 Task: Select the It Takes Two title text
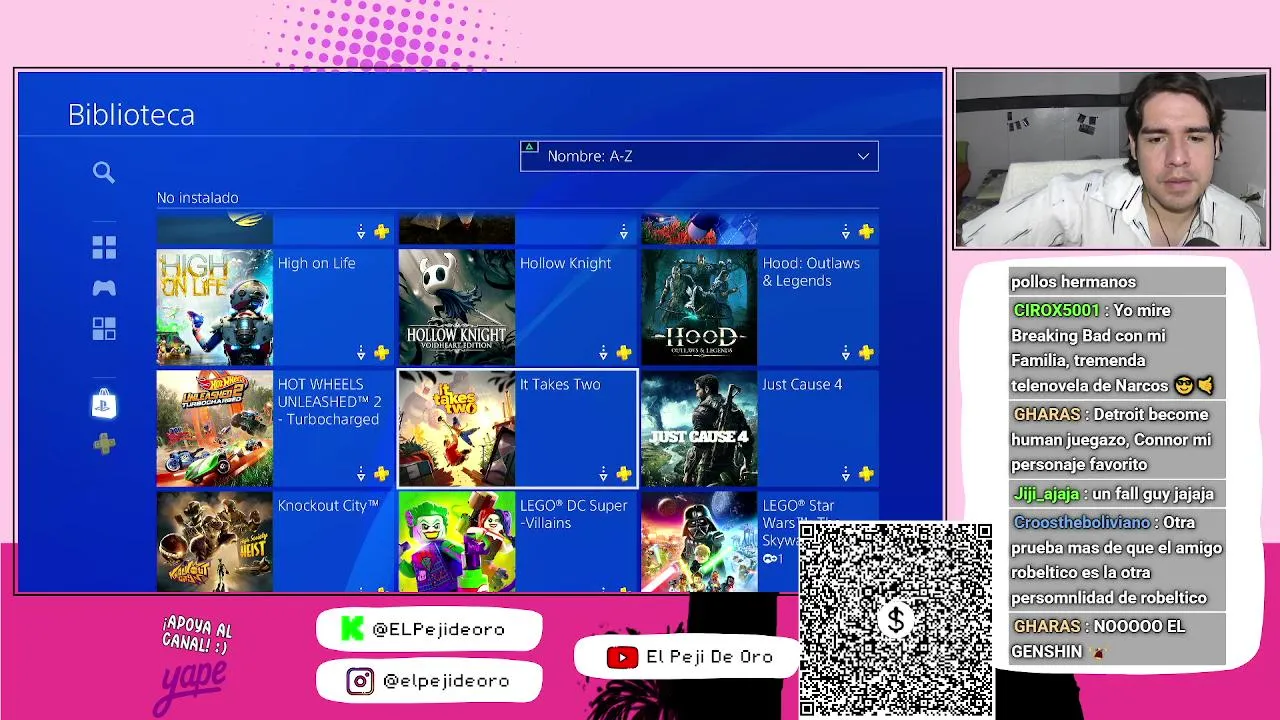[560, 384]
